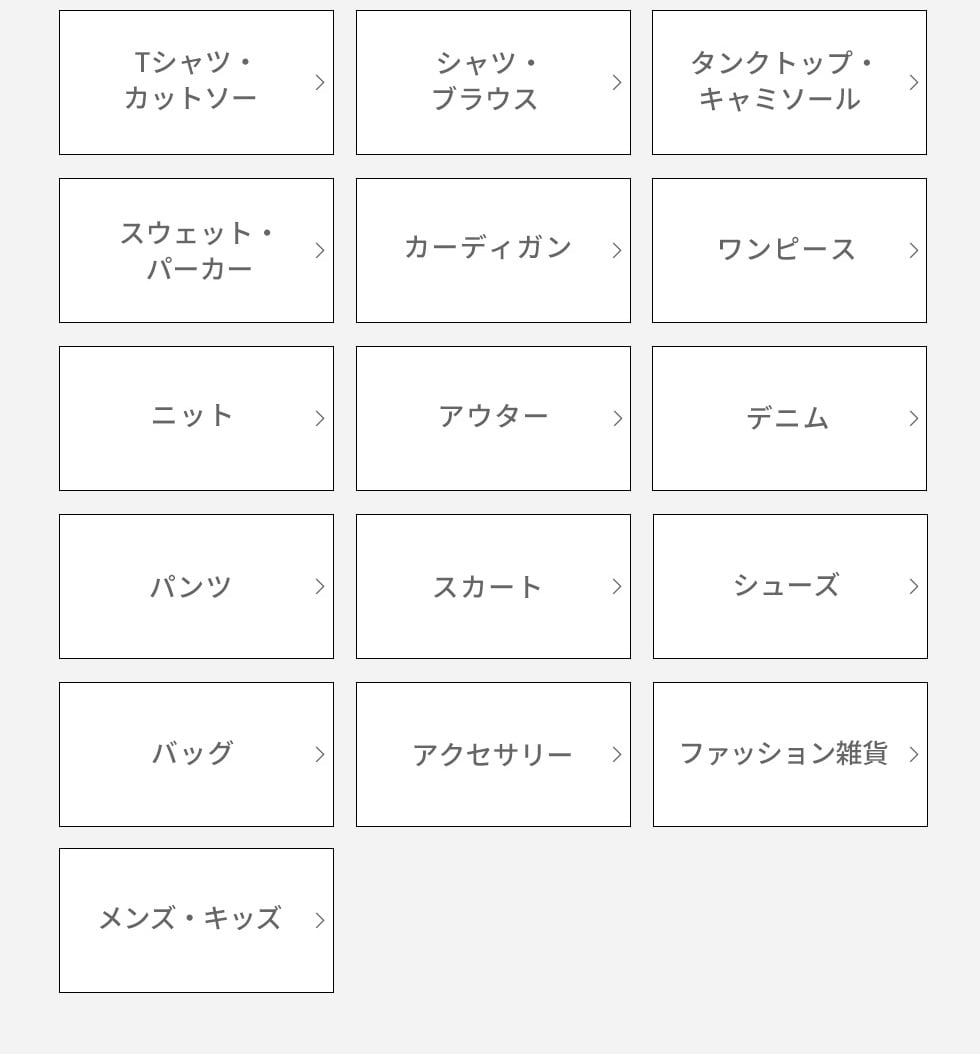Click chevron arrow in シャツ・ブラウス tile
Viewport: 980px width, 1054px height.
pyautogui.click(x=617, y=83)
